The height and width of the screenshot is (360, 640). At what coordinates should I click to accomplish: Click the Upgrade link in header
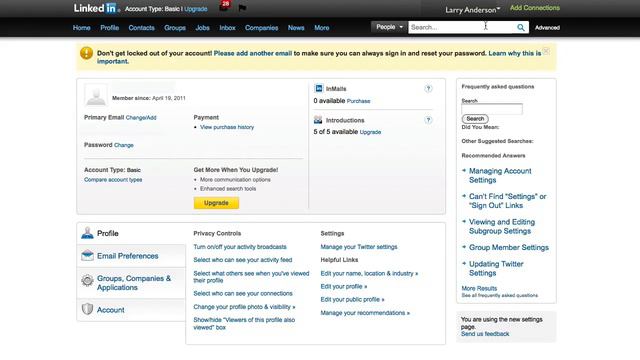(196, 9)
